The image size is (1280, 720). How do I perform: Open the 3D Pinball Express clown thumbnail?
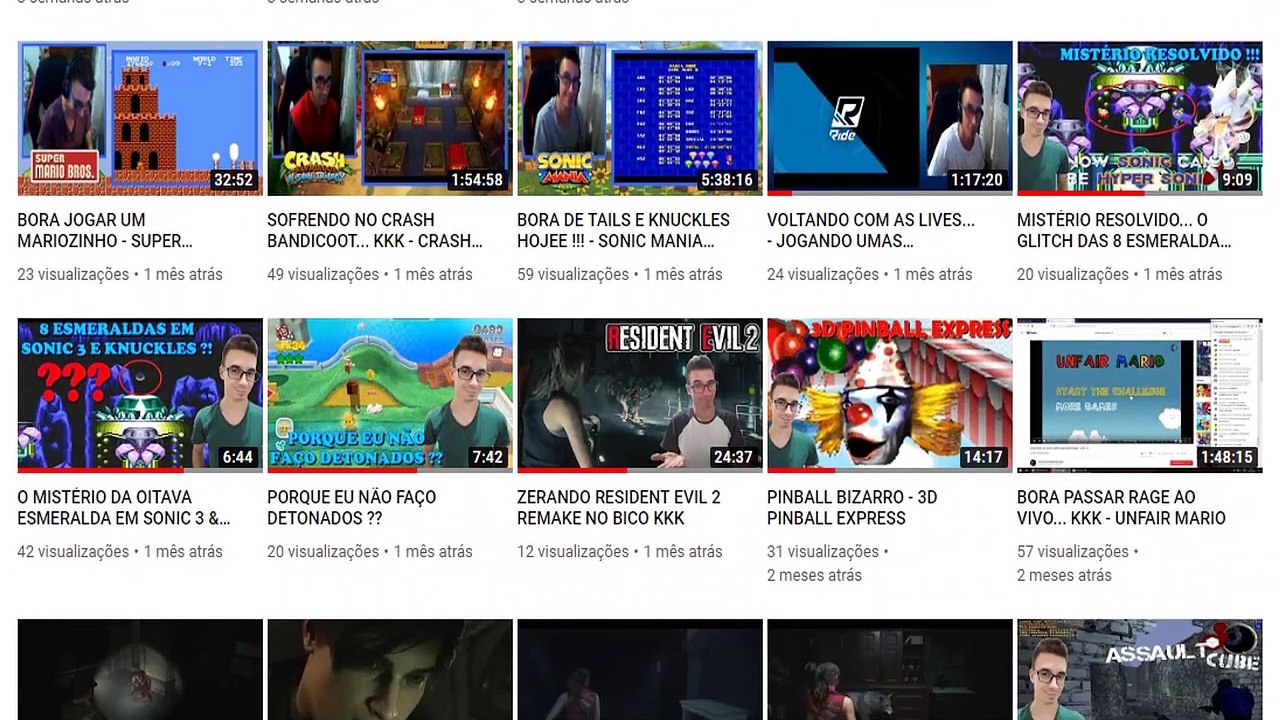[890, 395]
